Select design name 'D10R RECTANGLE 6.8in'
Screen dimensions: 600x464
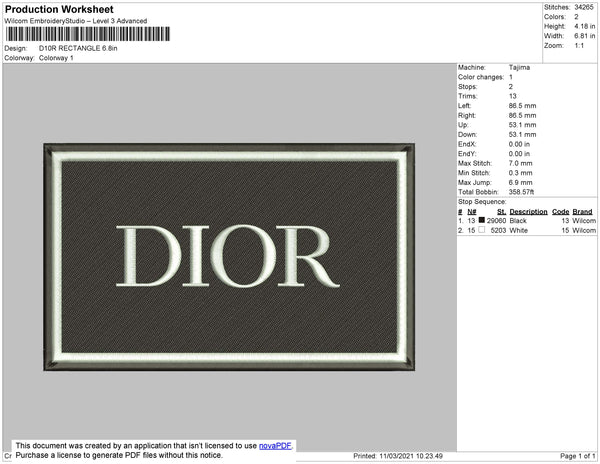point(78,48)
